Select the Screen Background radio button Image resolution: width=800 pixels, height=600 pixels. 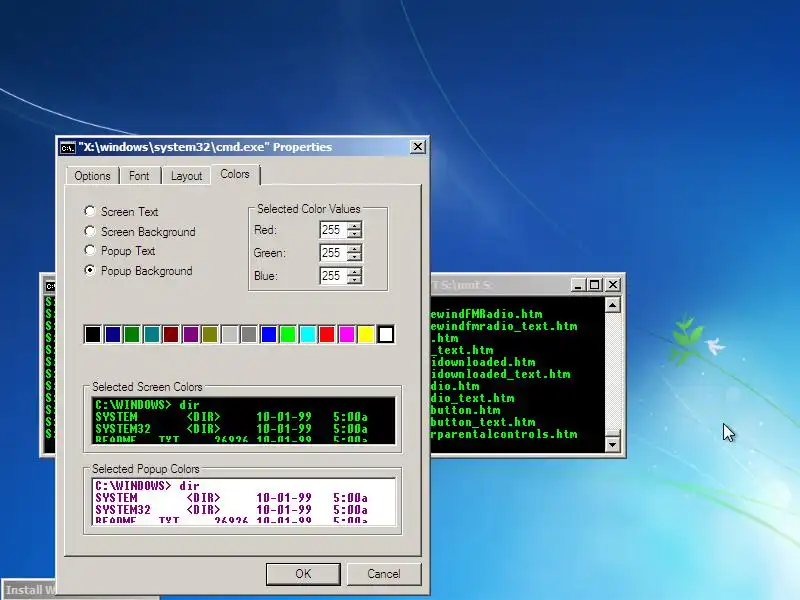(90, 231)
